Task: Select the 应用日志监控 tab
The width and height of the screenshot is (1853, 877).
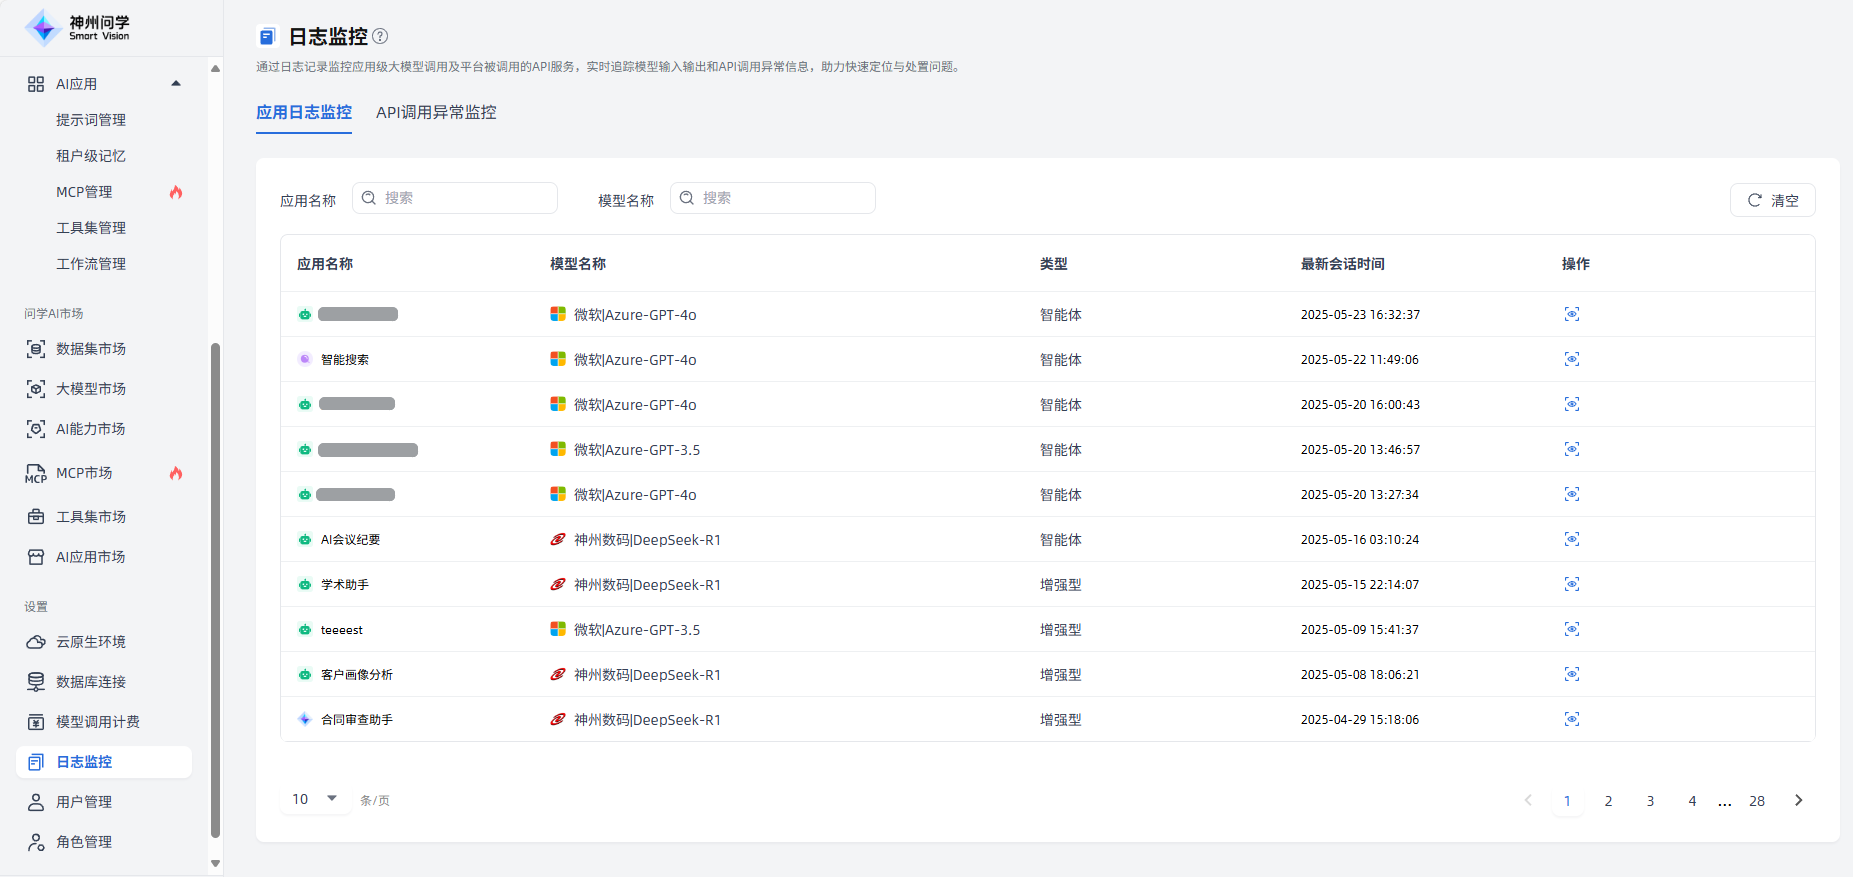Action: pyautogui.click(x=304, y=112)
